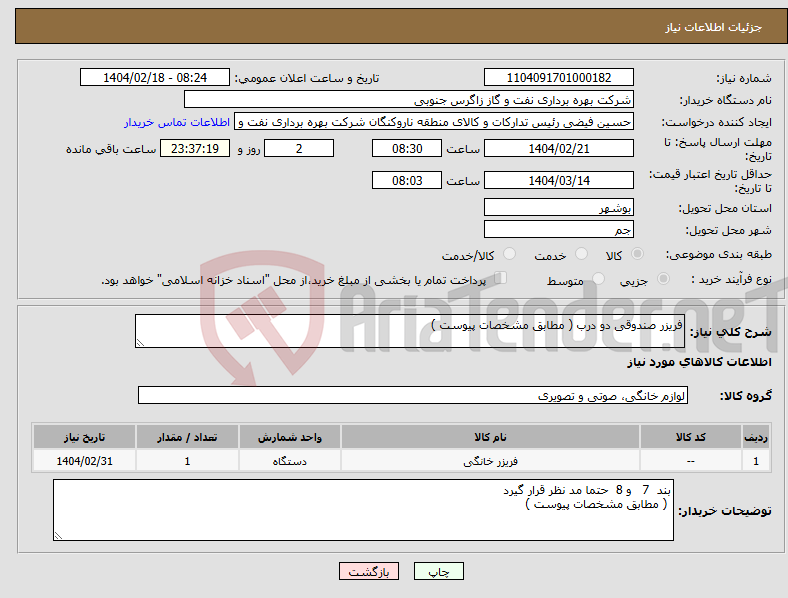Click the delivery city field جم
Image resolution: width=788 pixels, height=598 pixels.
click(558, 229)
